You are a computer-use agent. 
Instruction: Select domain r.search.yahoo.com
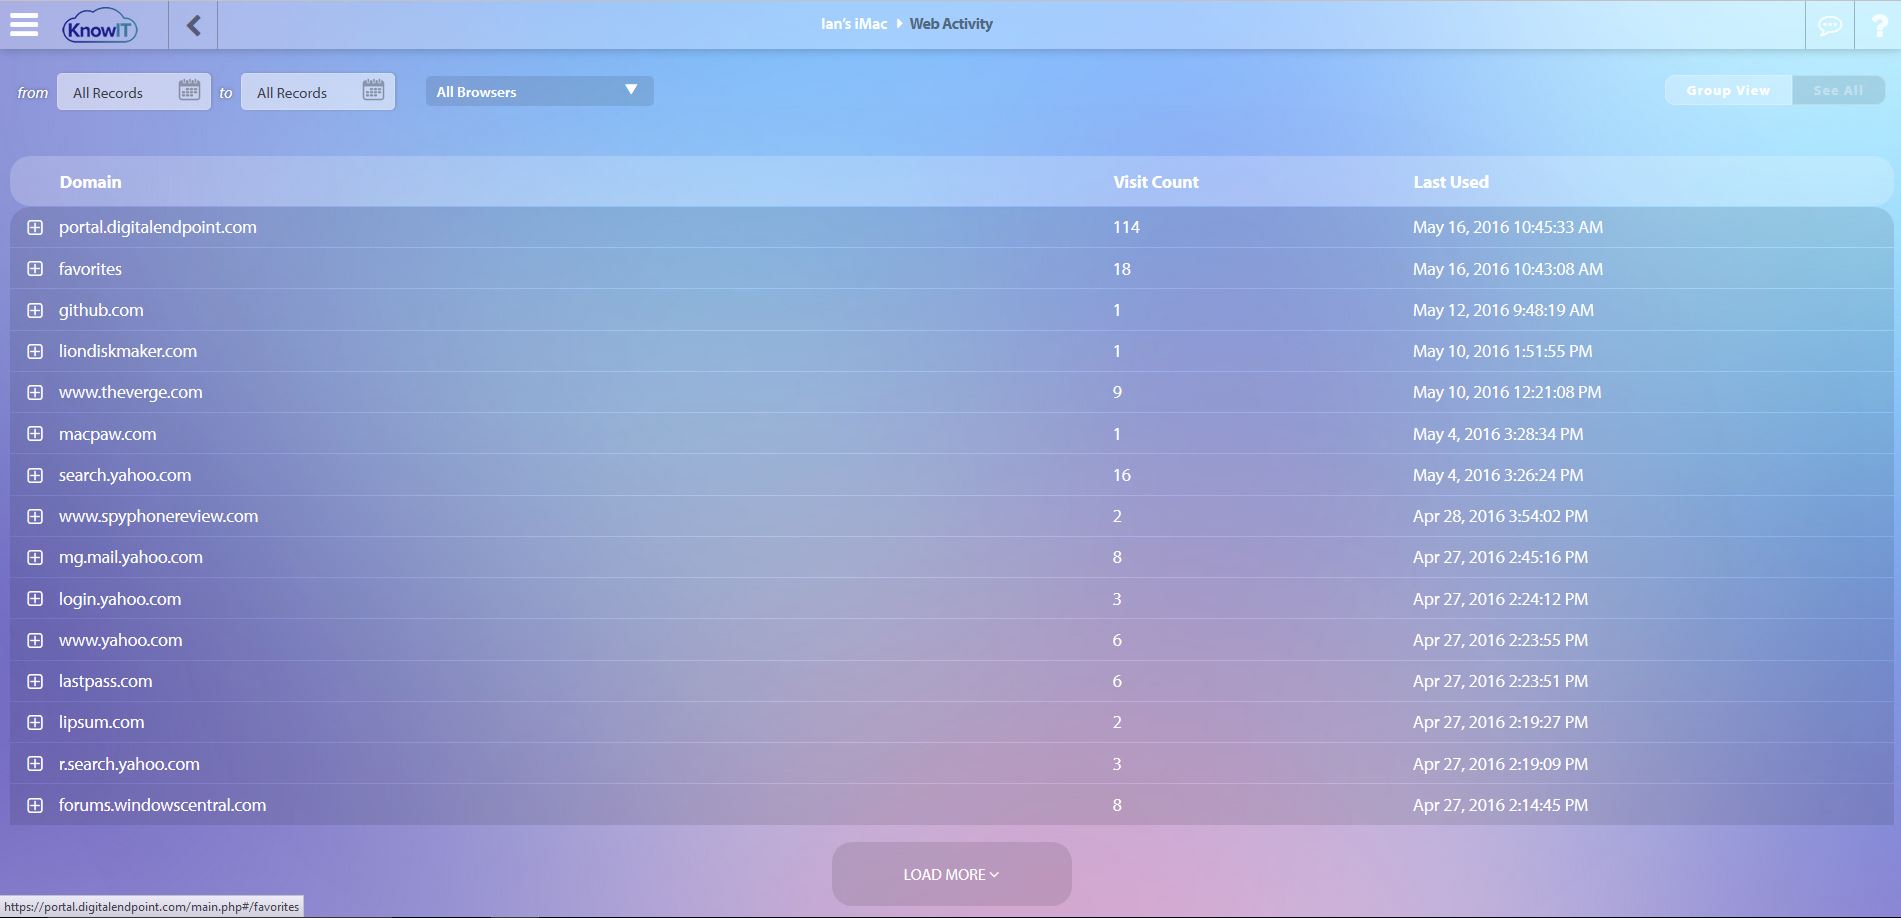pos(129,764)
